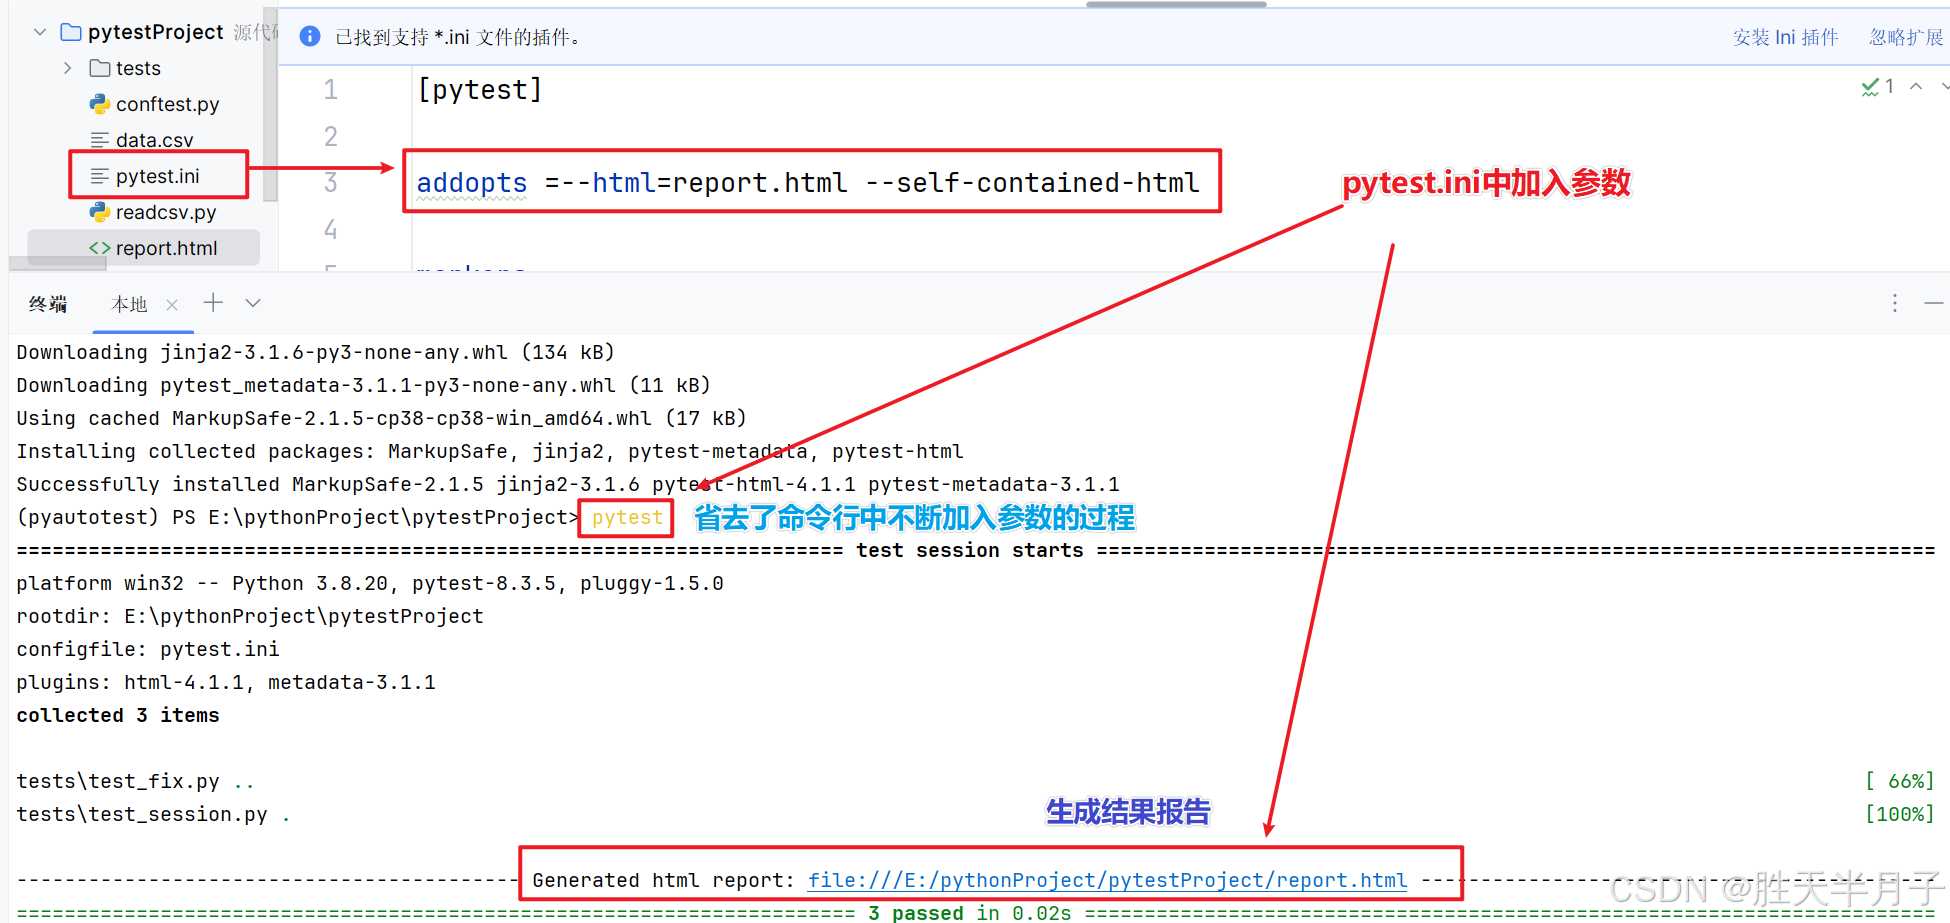Click the pytest command in terminal

pyautogui.click(x=627, y=517)
